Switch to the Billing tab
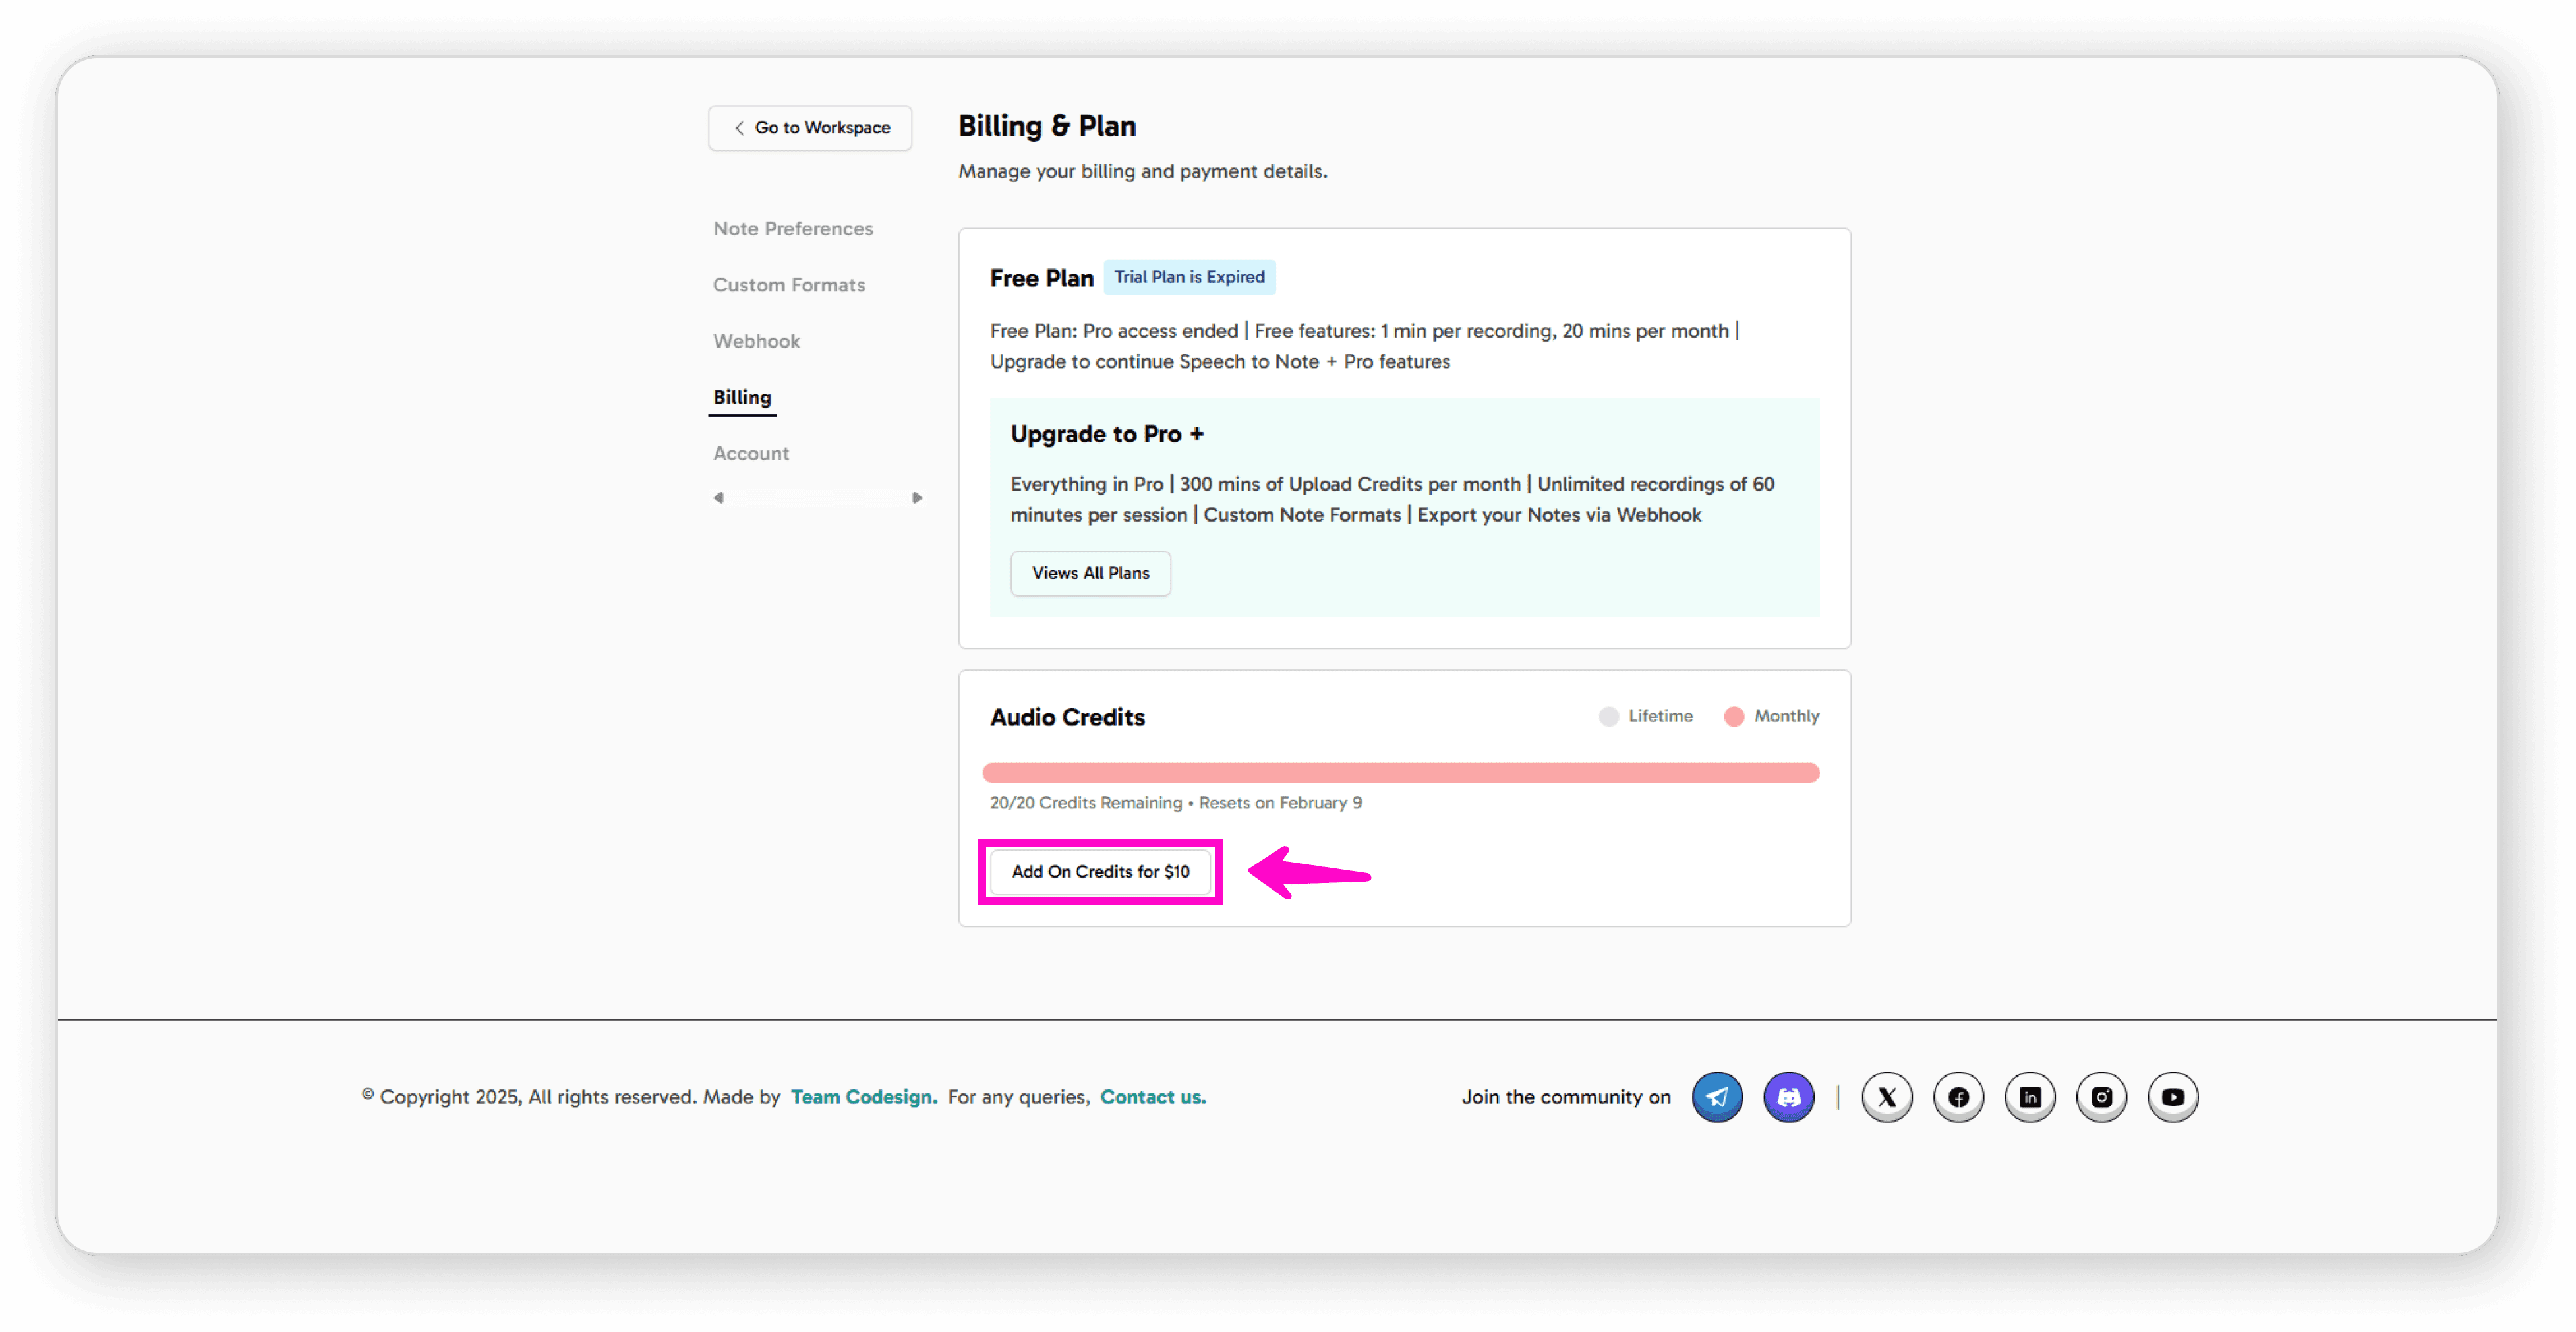Image resolution: width=2576 pixels, height=1332 pixels. (x=741, y=396)
